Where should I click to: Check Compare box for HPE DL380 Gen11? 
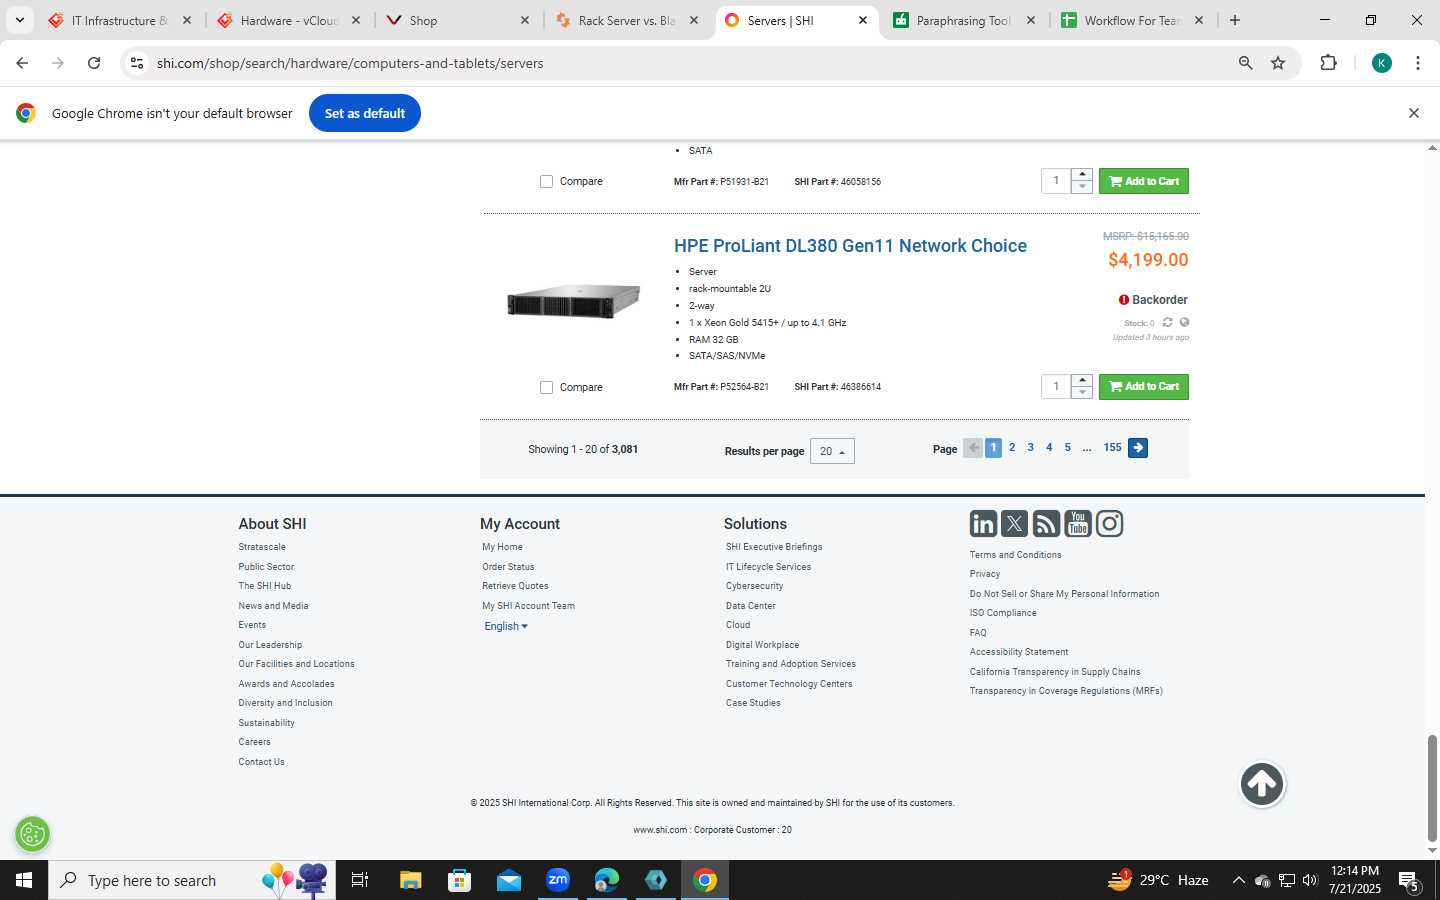pos(546,387)
